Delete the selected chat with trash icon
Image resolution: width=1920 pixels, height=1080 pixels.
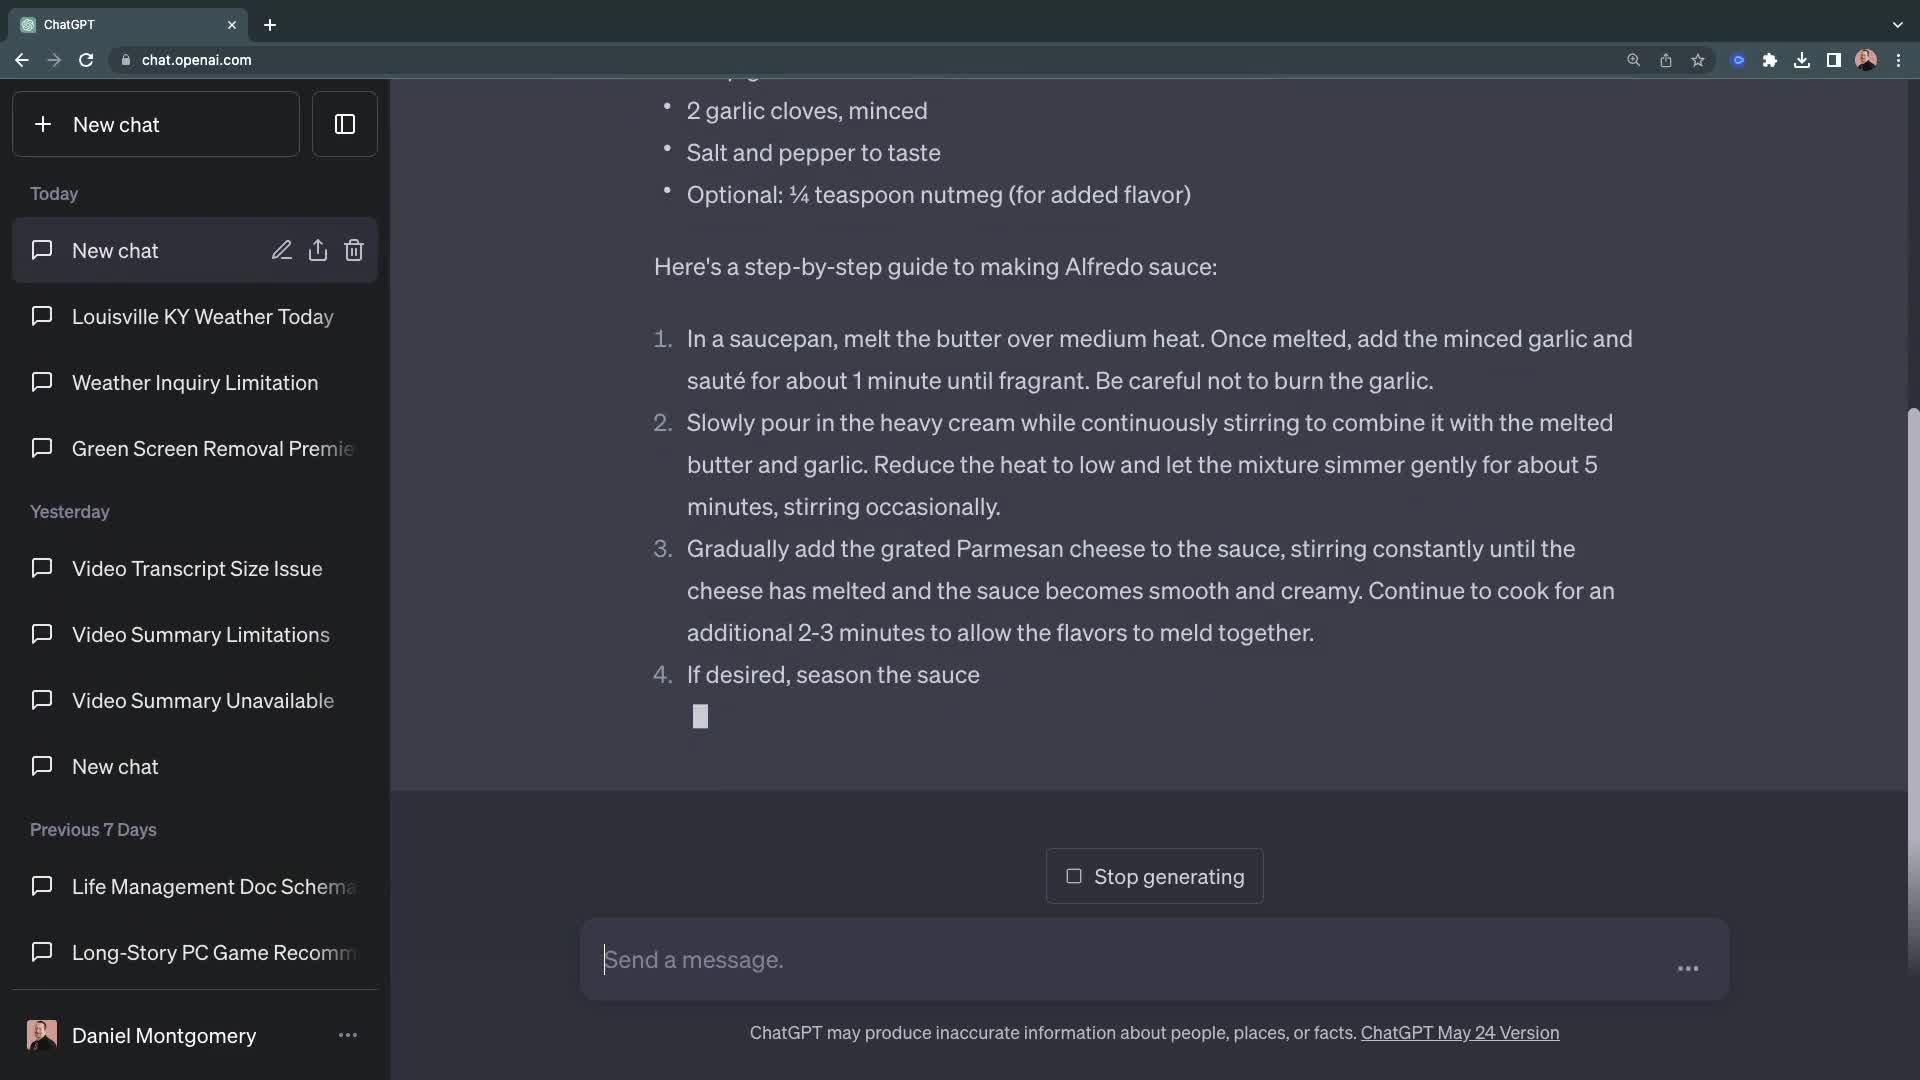coord(354,250)
